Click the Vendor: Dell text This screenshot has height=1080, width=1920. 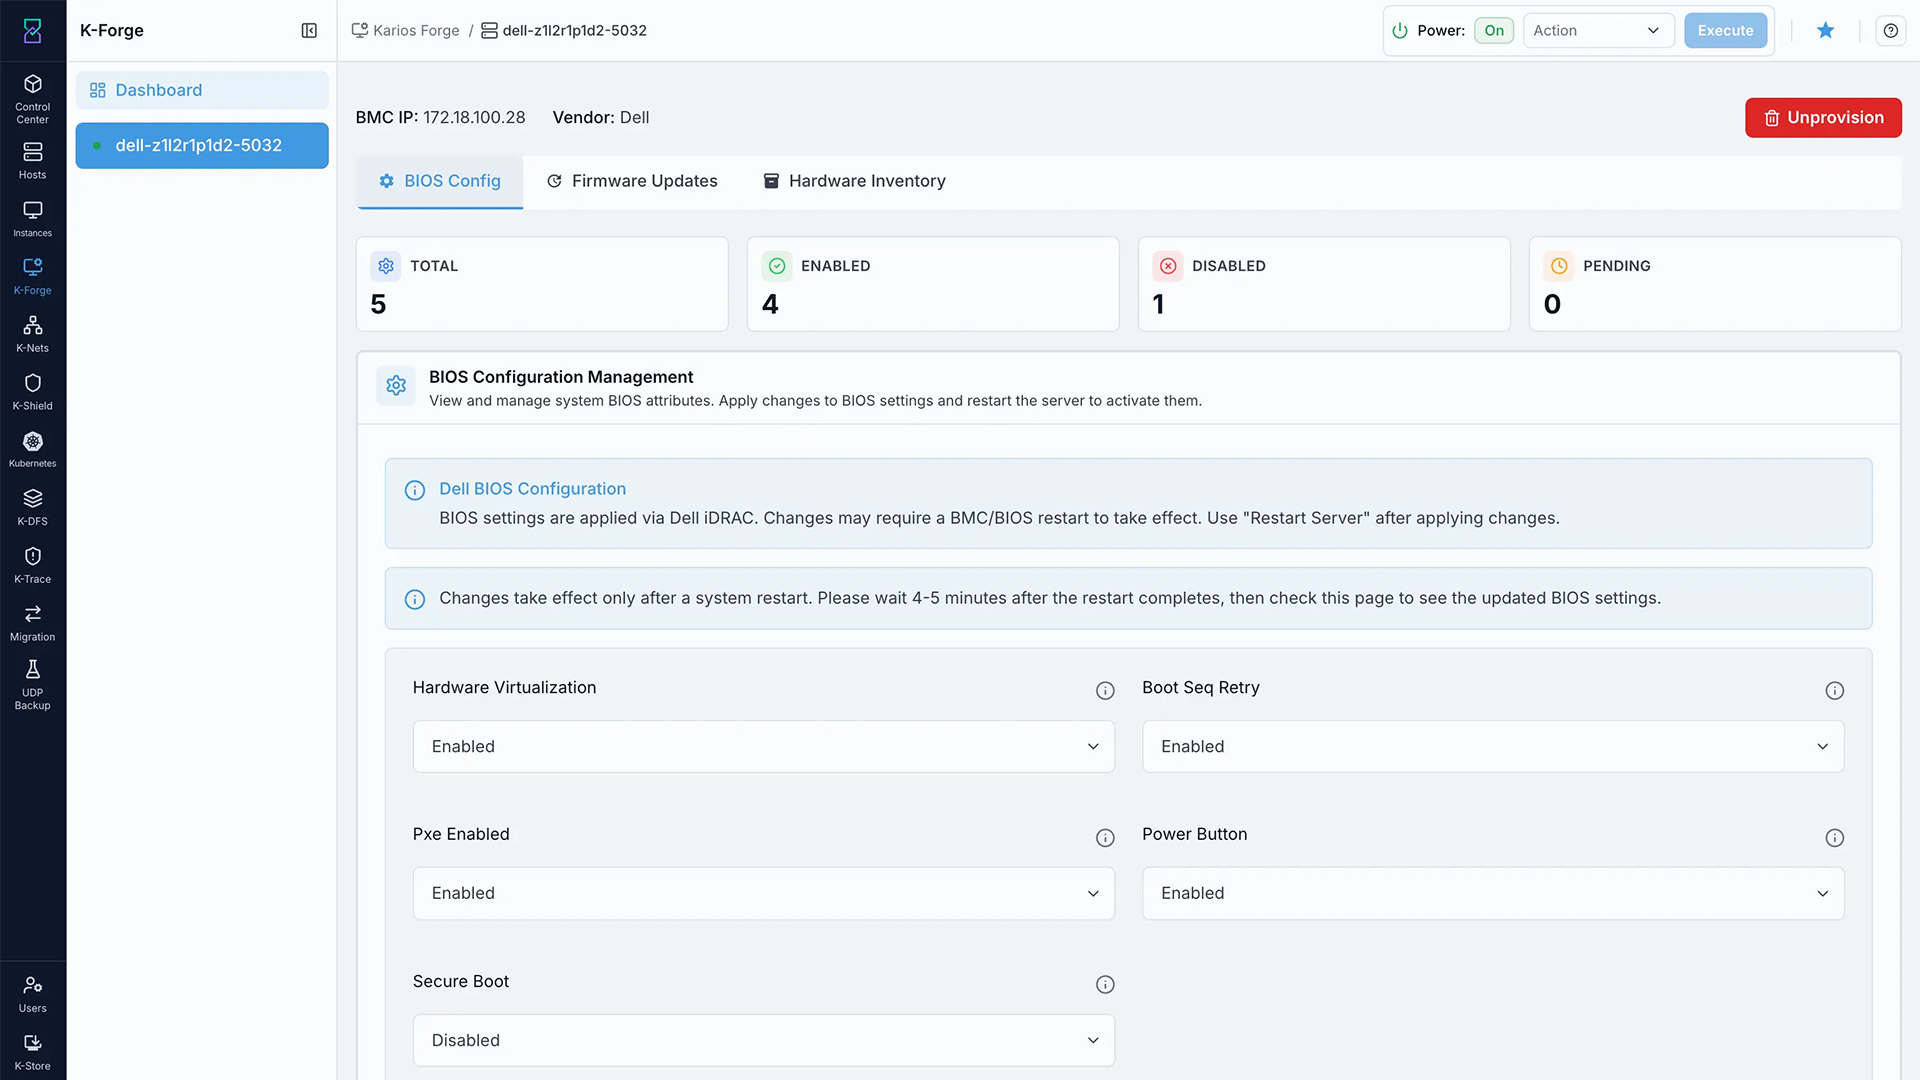coord(601,118)
